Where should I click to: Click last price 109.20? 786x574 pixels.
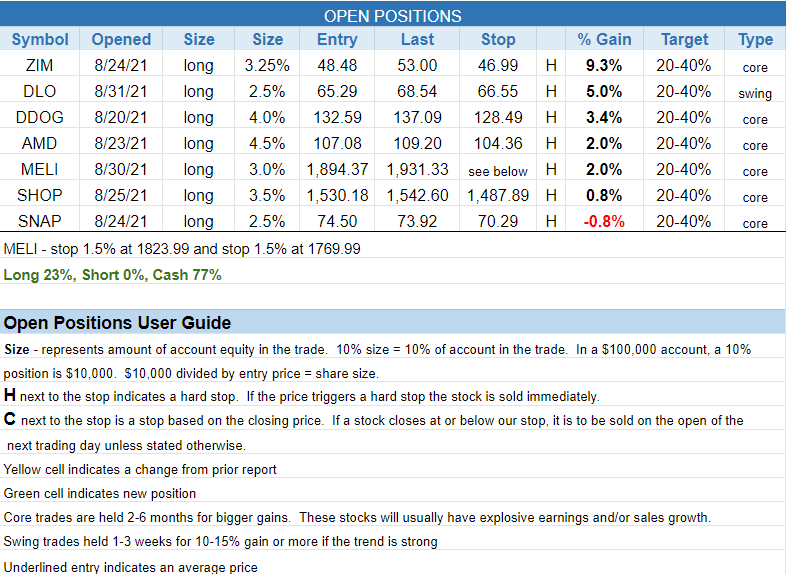click(418, 143)
